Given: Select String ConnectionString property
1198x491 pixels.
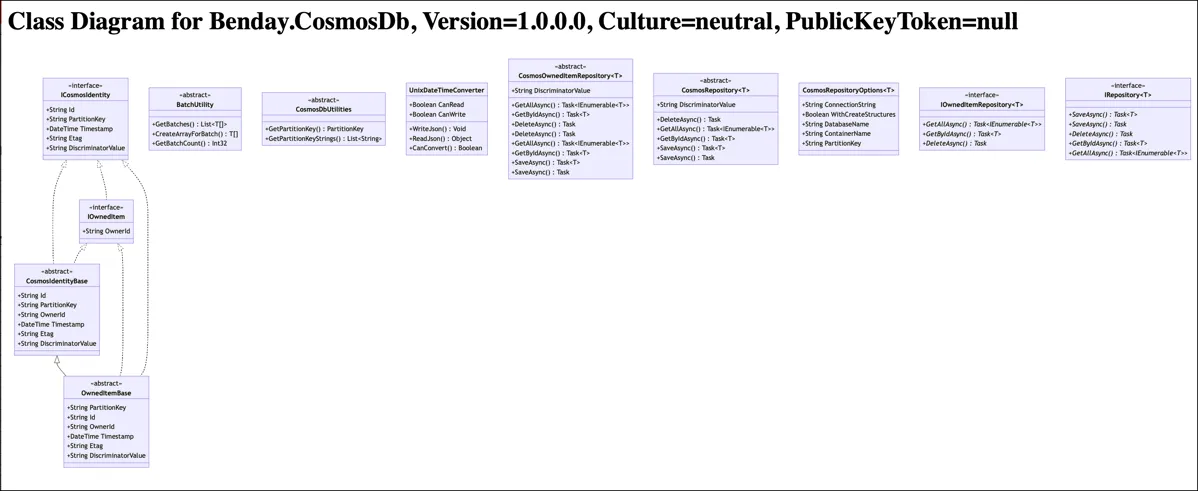Looking at the screenshot, I should [840, 105].
